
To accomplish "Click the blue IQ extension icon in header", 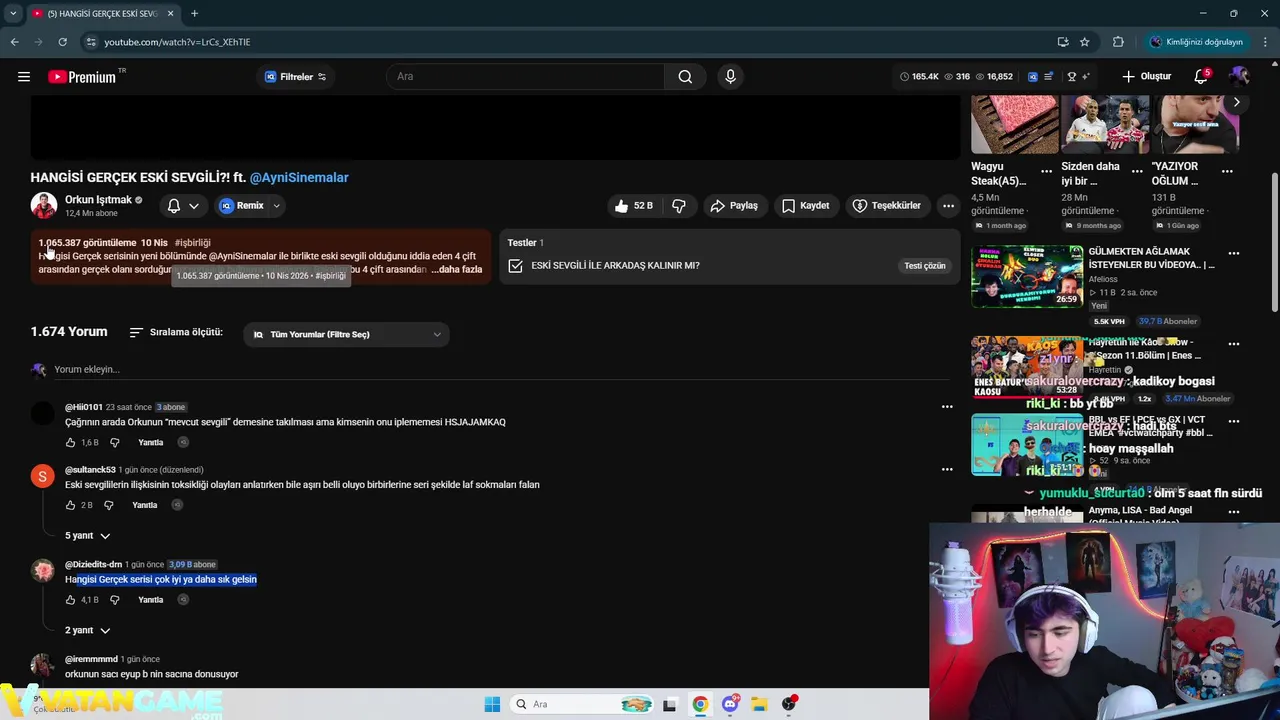I will (x=1033, y=77).
